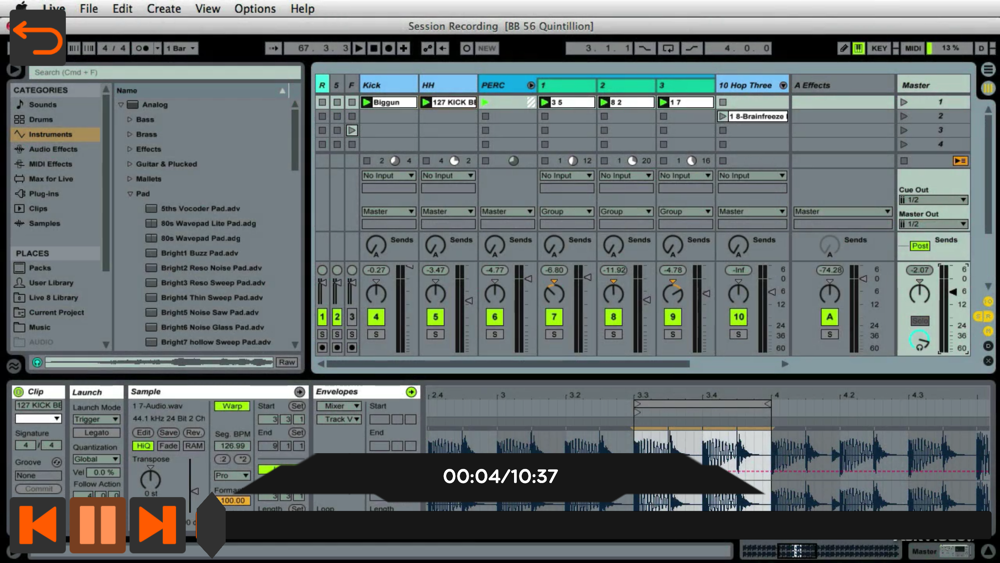Open the Options menu

point(255,9)
